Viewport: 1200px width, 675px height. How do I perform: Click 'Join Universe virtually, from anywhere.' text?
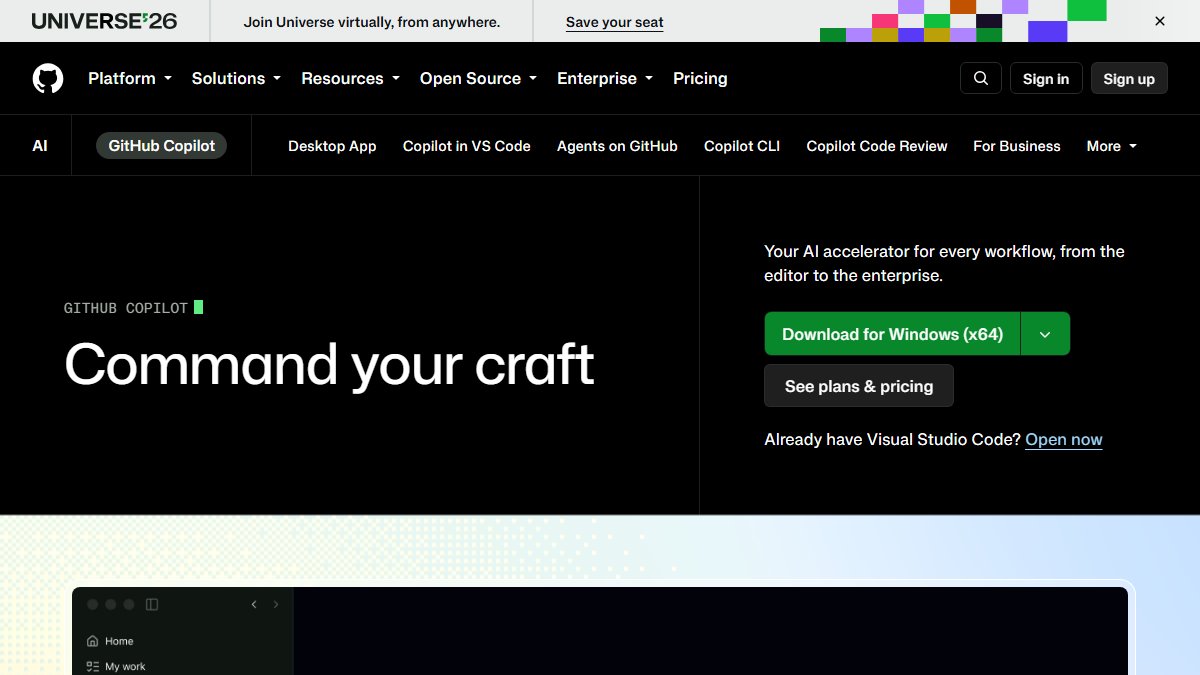(x=372, y=21)
